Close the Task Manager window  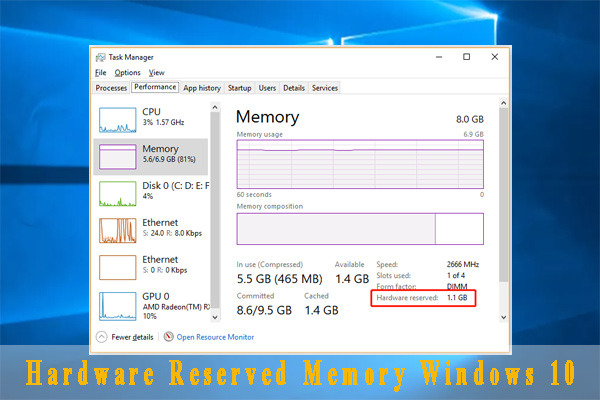coord(495,57)
